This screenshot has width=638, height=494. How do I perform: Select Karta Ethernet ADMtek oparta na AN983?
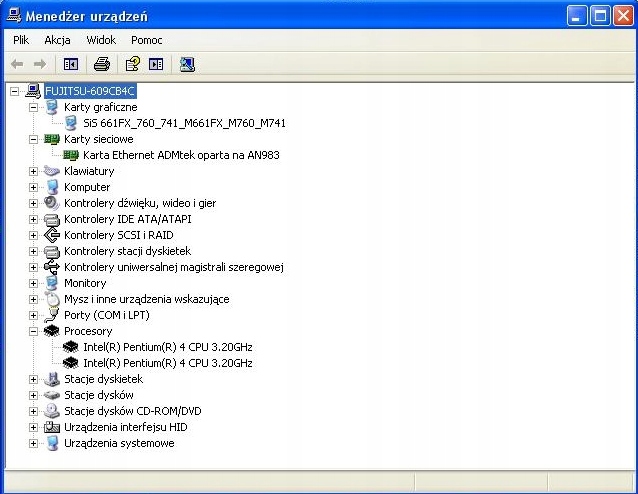pos(181,155)
